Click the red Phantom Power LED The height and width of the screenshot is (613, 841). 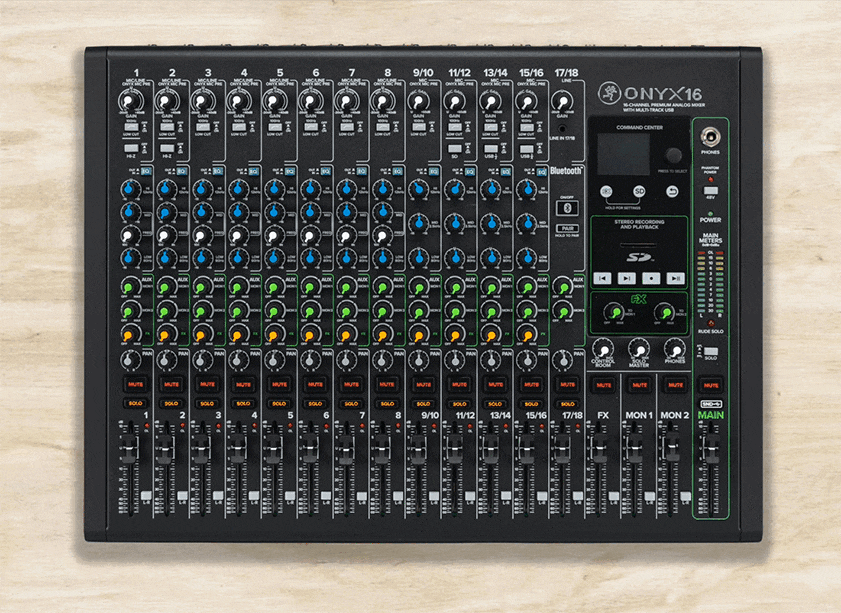[711, 180]
